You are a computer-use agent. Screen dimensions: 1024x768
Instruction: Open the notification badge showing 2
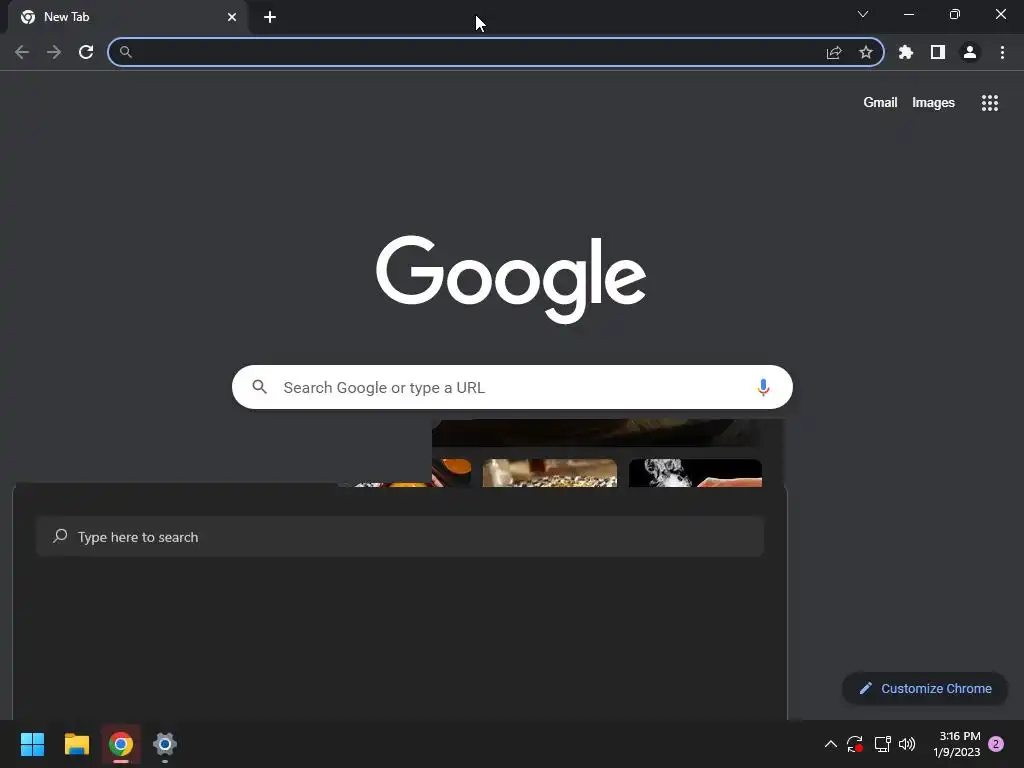996,744
